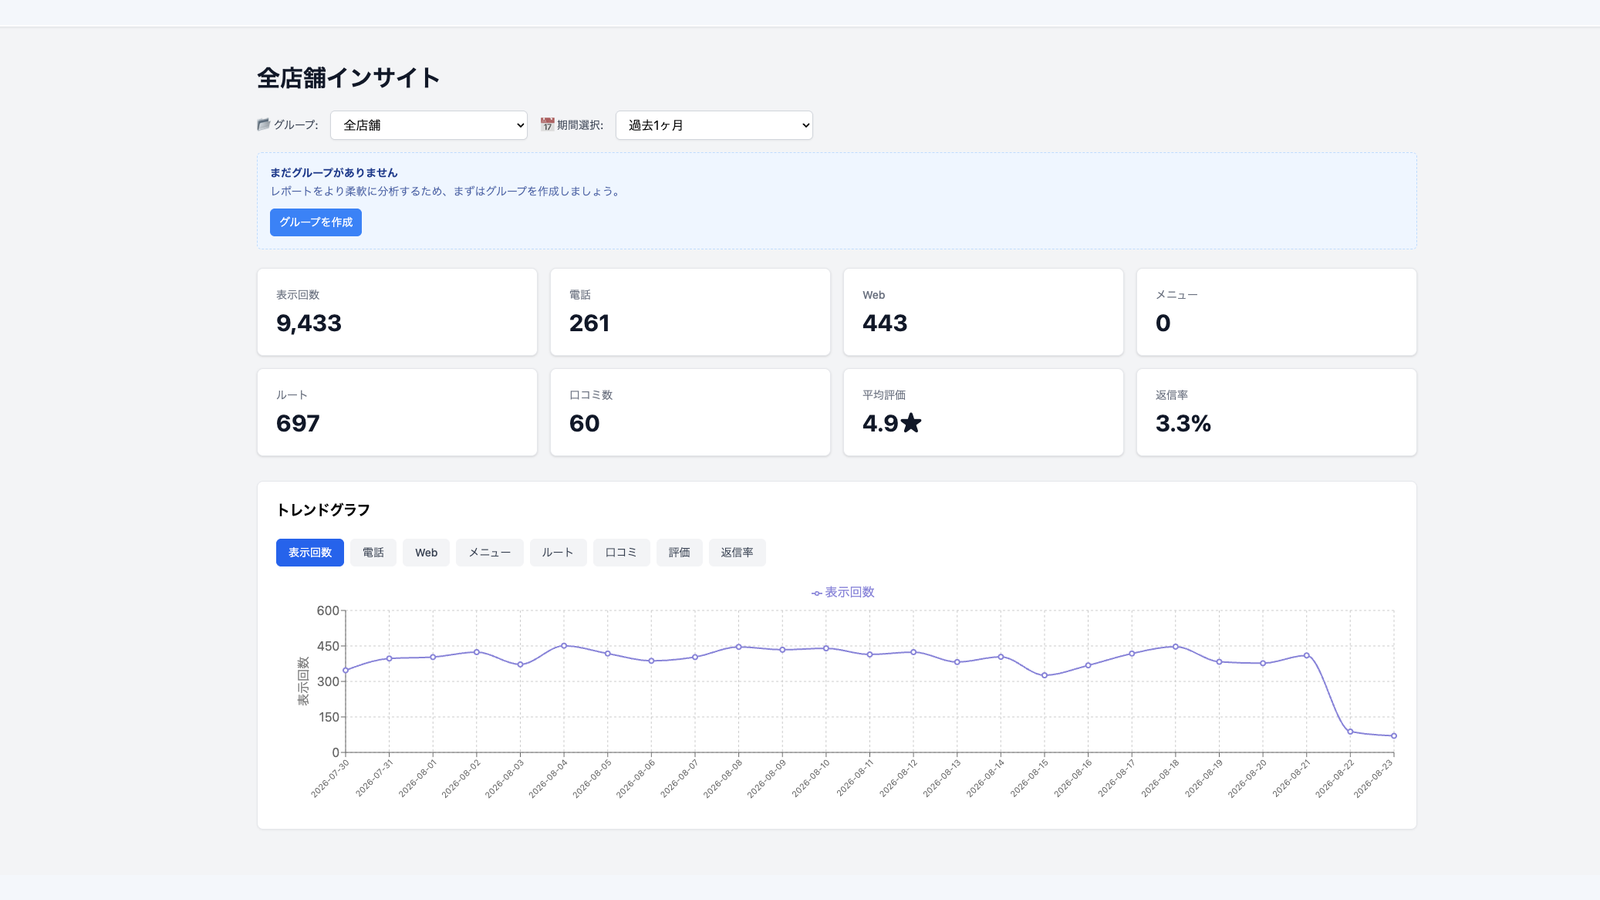Switch trend graph to 返信率
Image resolution: width=1600 pixels, height=900 pixels.
click(737, 553)
